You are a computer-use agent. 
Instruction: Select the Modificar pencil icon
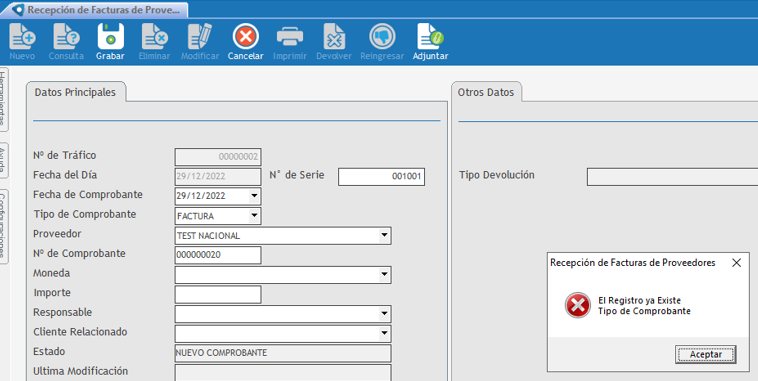200,37
